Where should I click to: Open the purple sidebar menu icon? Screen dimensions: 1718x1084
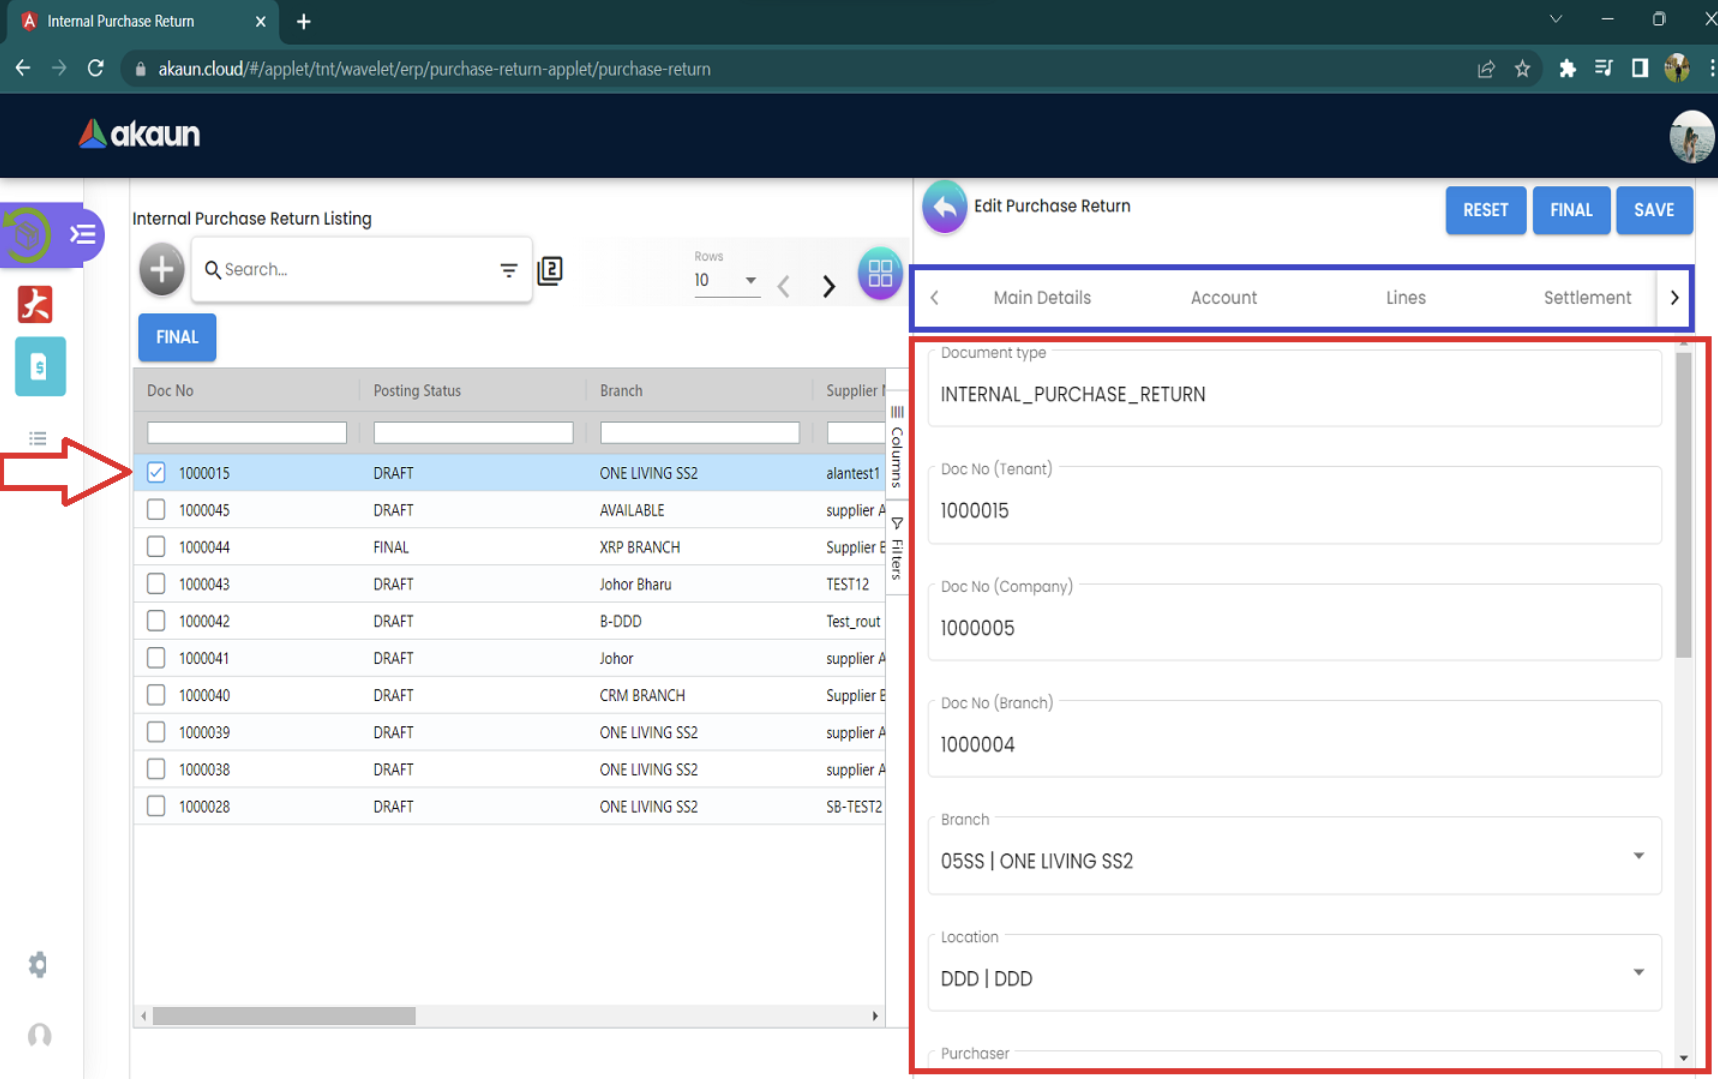[82, 235]
